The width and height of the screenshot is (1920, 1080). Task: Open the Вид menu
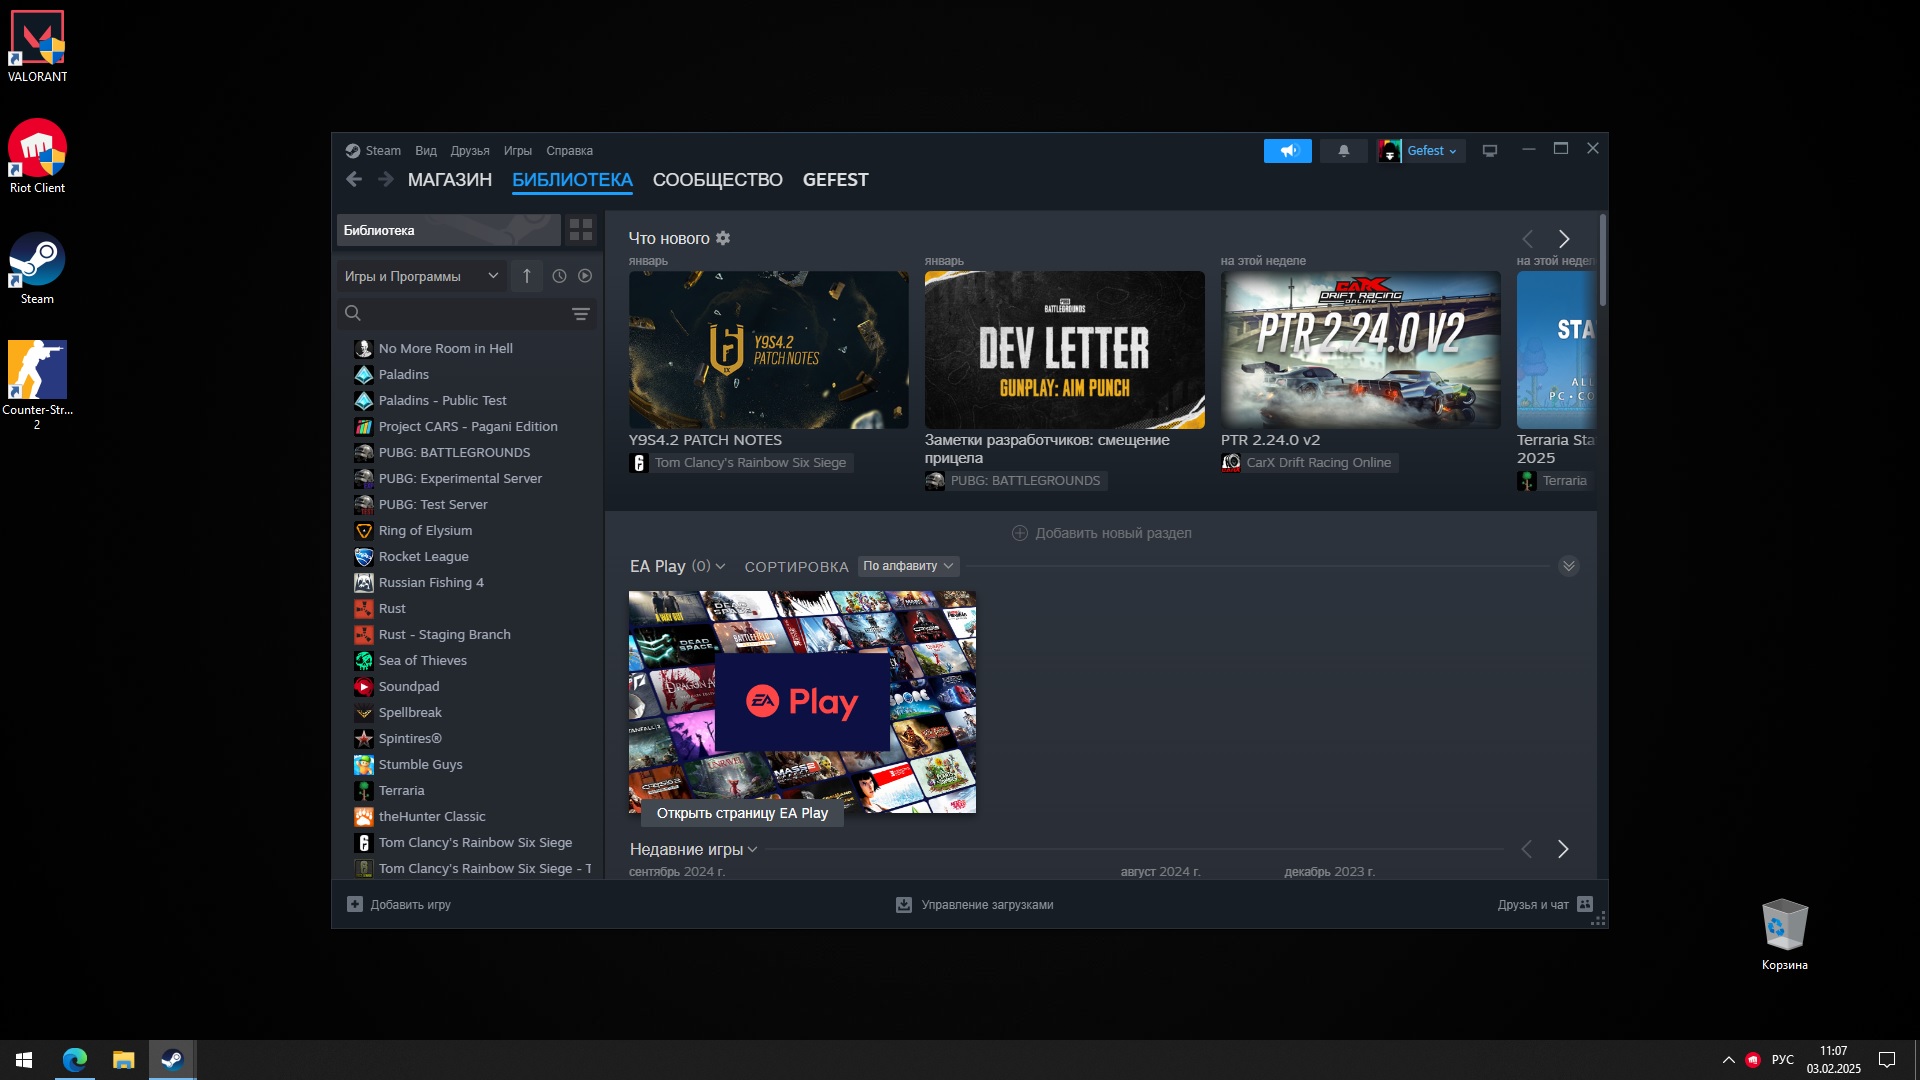click(426, 151)
